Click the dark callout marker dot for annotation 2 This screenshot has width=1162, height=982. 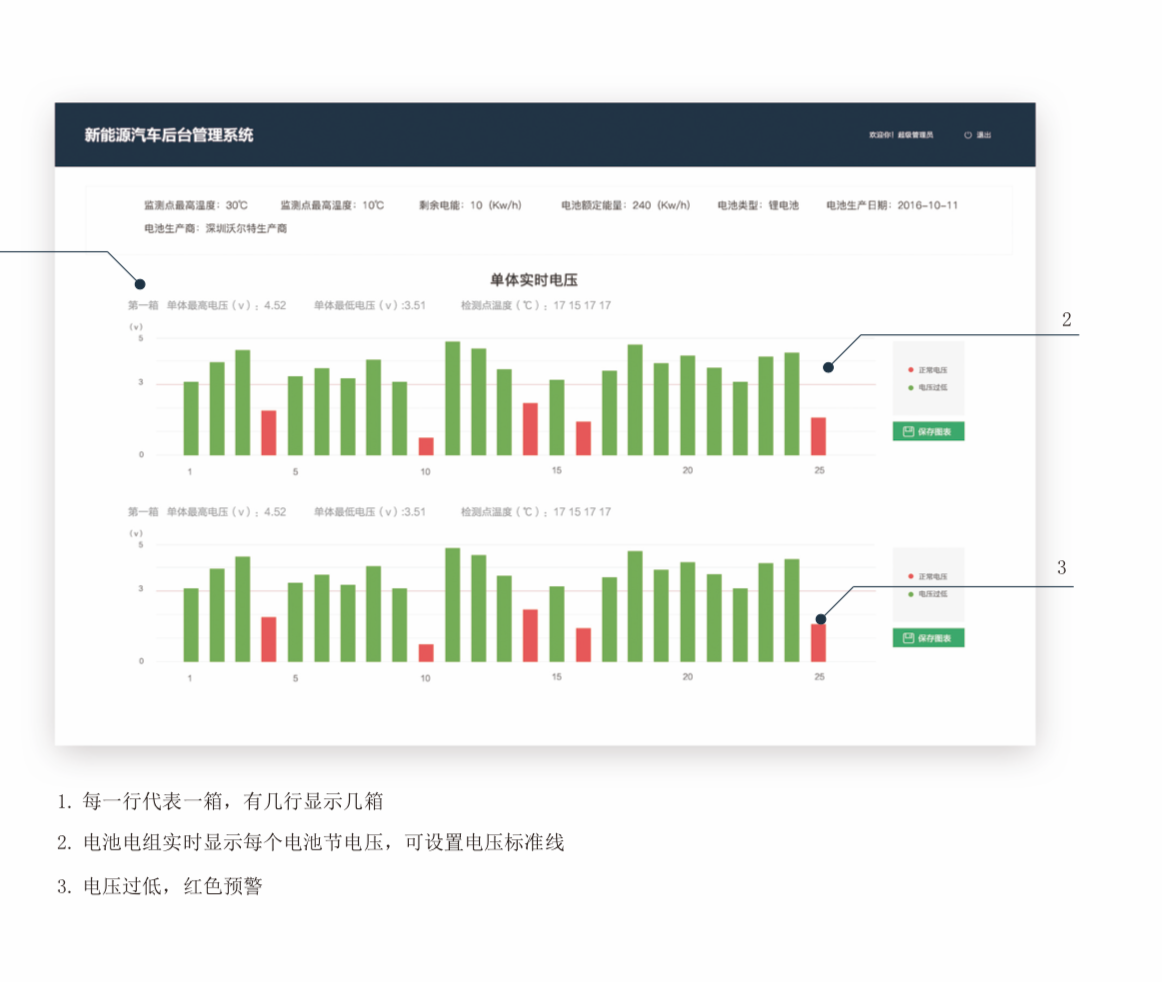(x=828, y=368)
